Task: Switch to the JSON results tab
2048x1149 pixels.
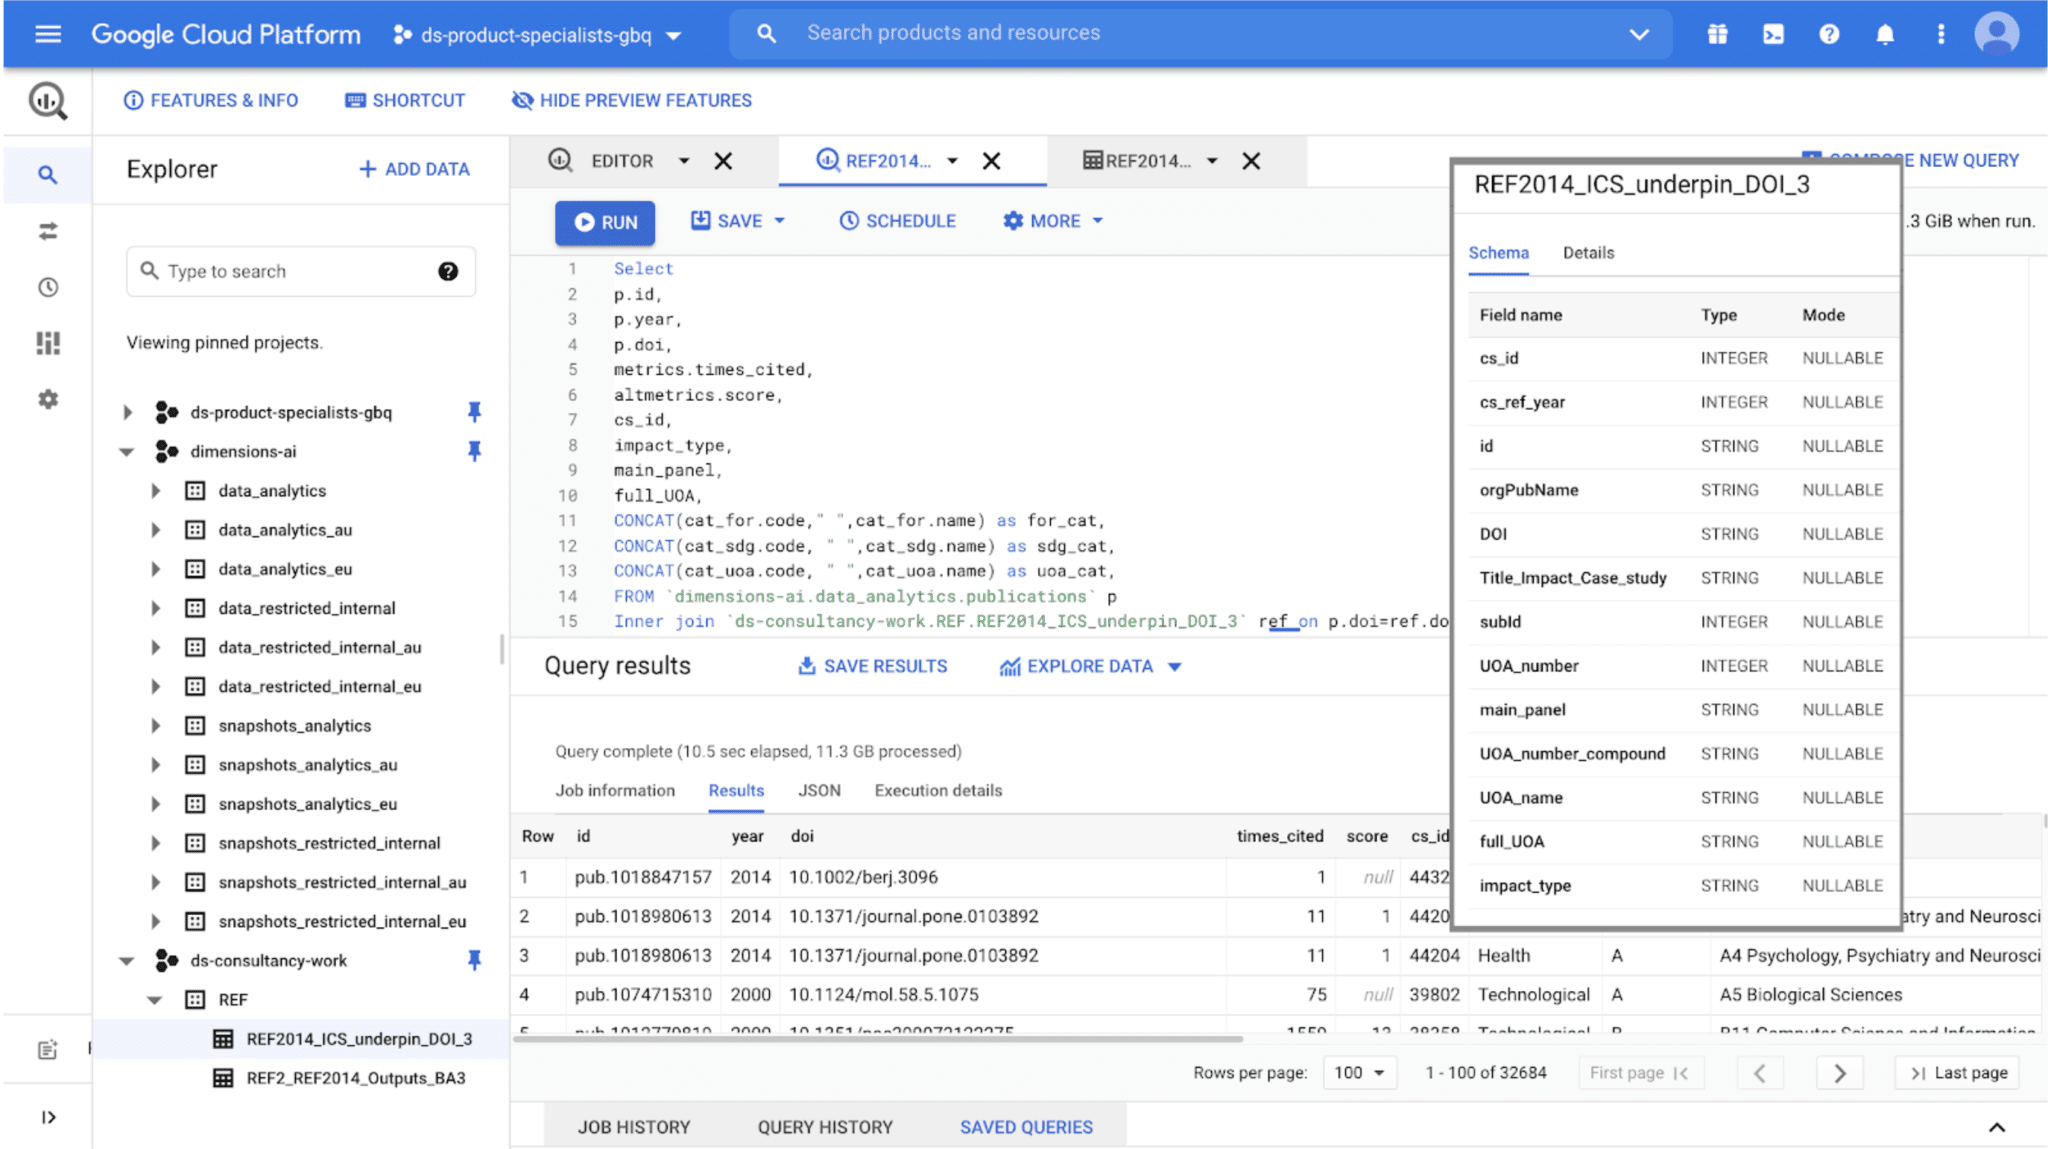Action: tap(819, 790)
